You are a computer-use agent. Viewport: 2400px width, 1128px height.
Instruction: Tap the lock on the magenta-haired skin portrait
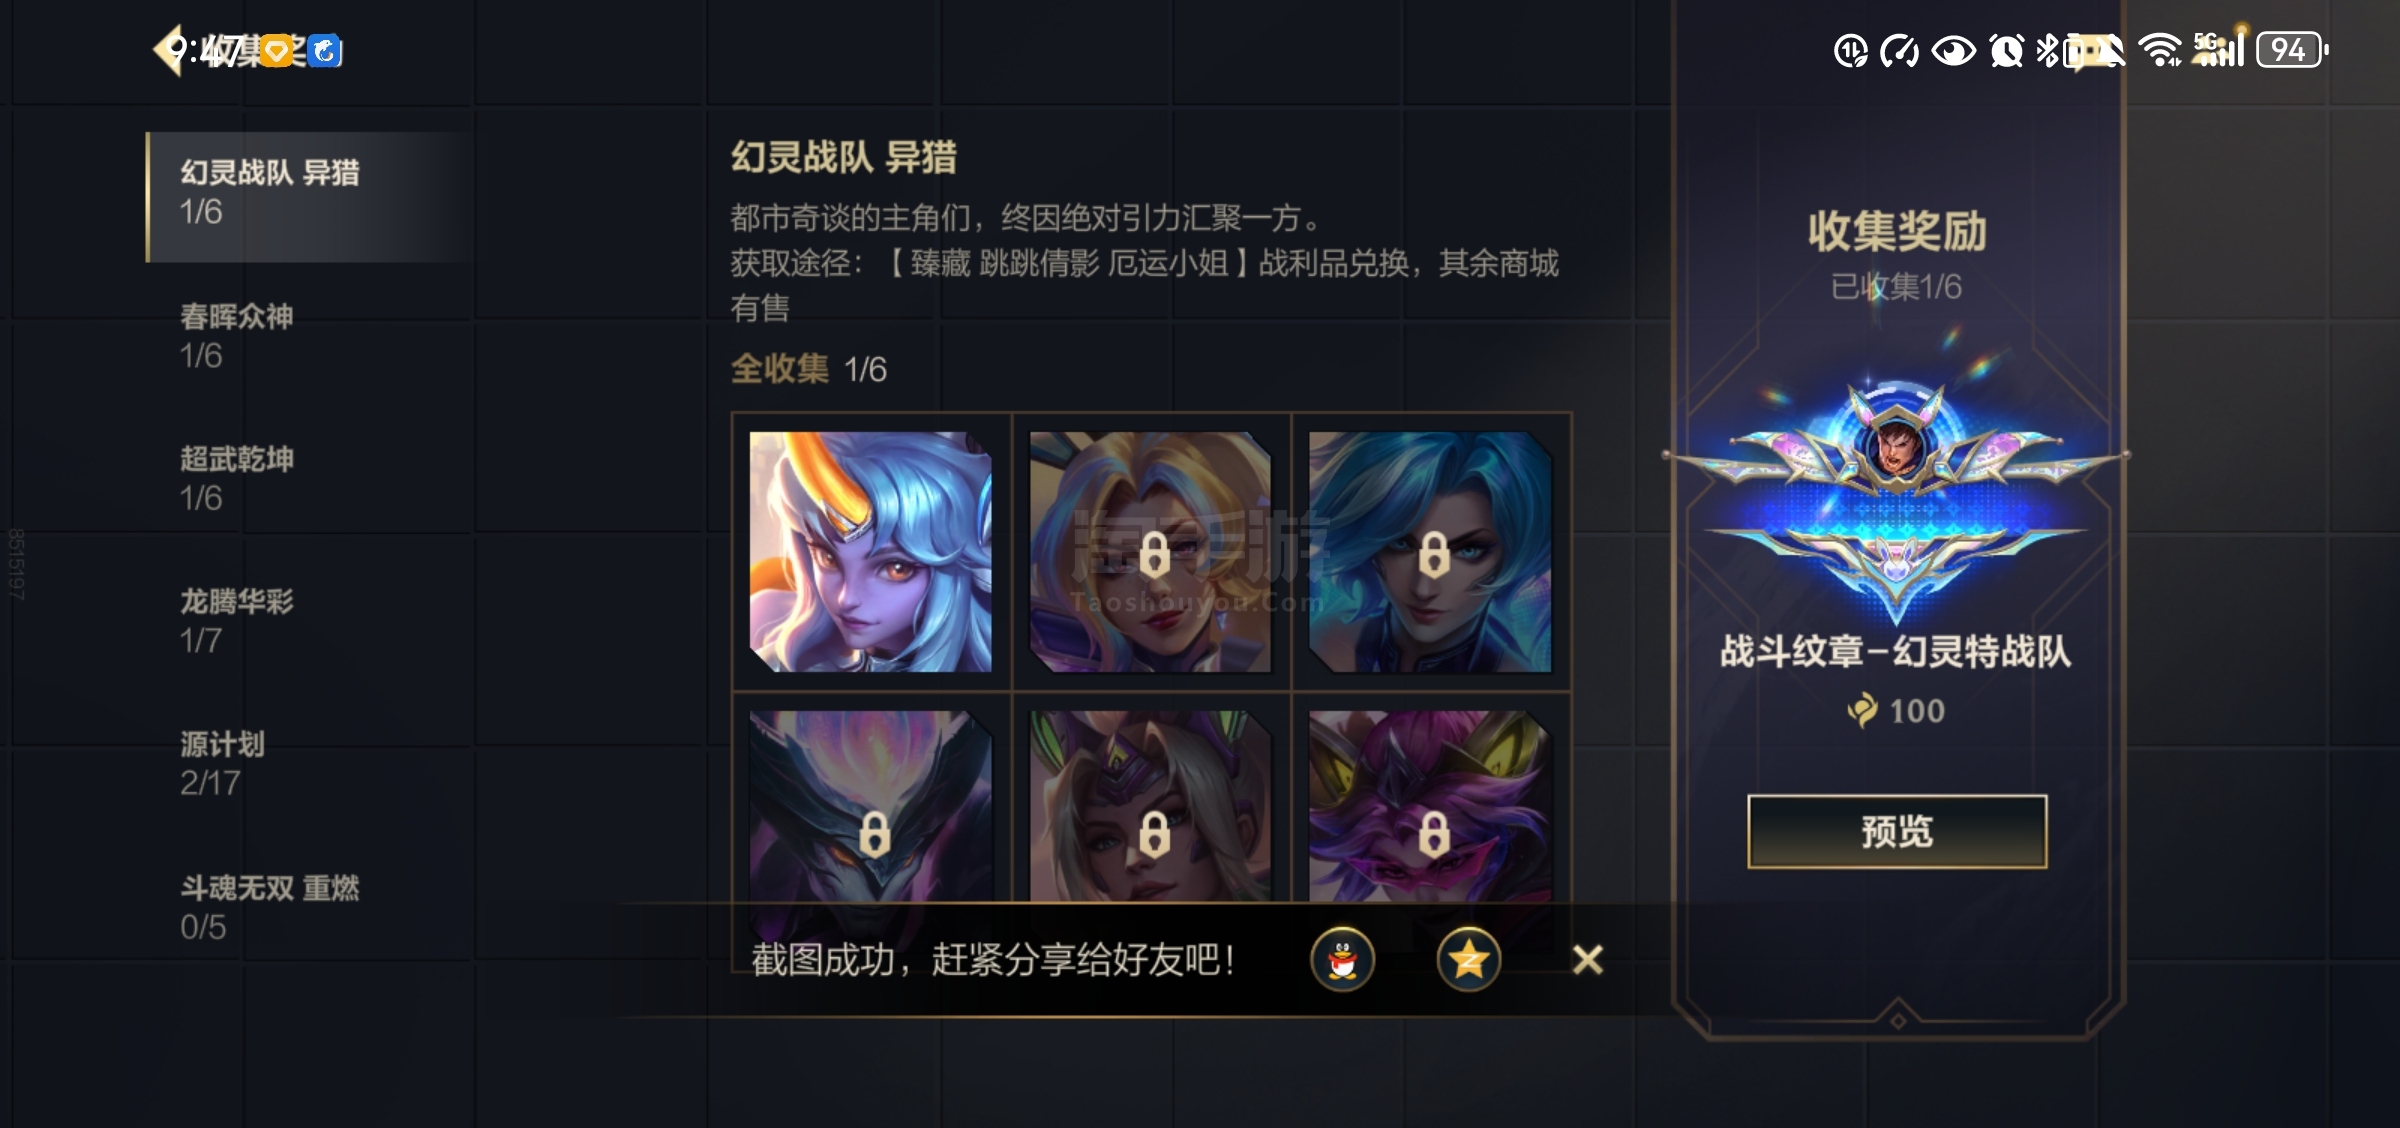click(x=1434, y=833)
